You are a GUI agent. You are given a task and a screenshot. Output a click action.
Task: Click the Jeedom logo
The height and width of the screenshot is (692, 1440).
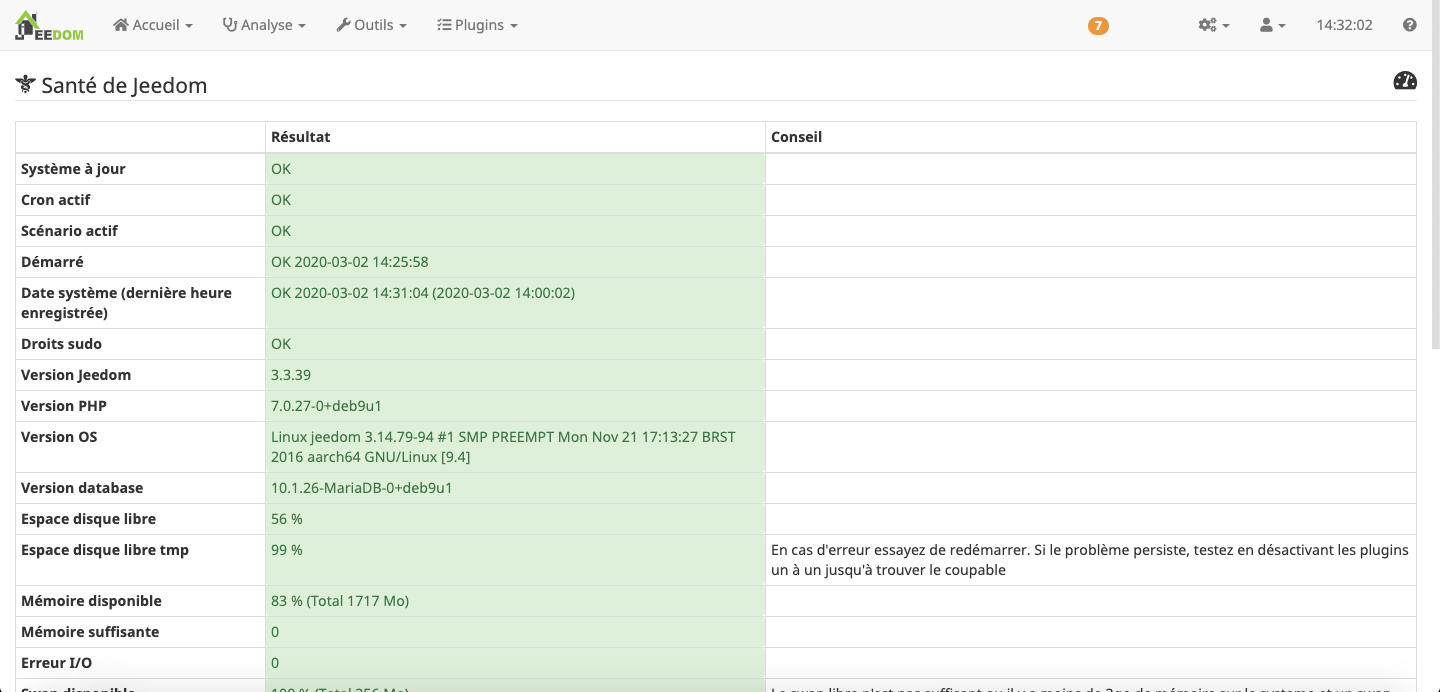(x=48, y=25)
